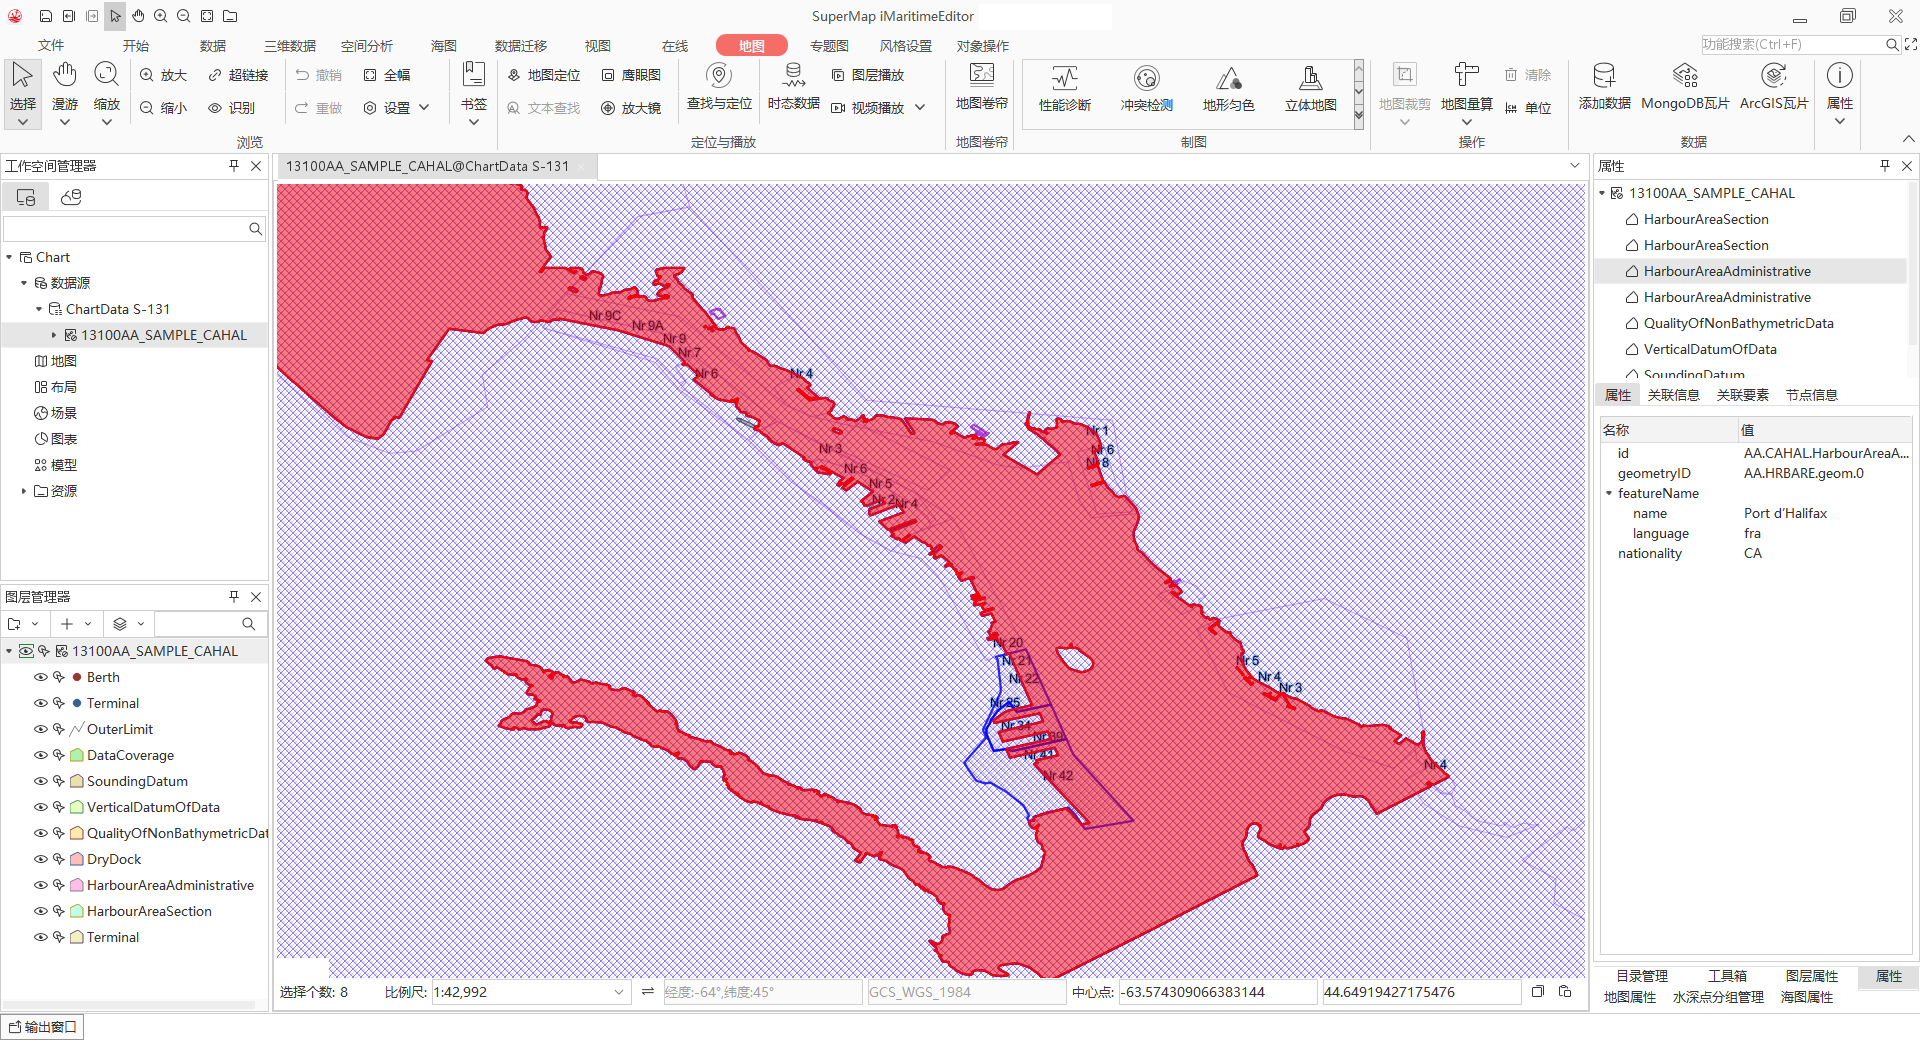This screenshot has height=1040, width=1920.
Task: Toggle visibility of the DryDock layer
Action: coord(41,859)
